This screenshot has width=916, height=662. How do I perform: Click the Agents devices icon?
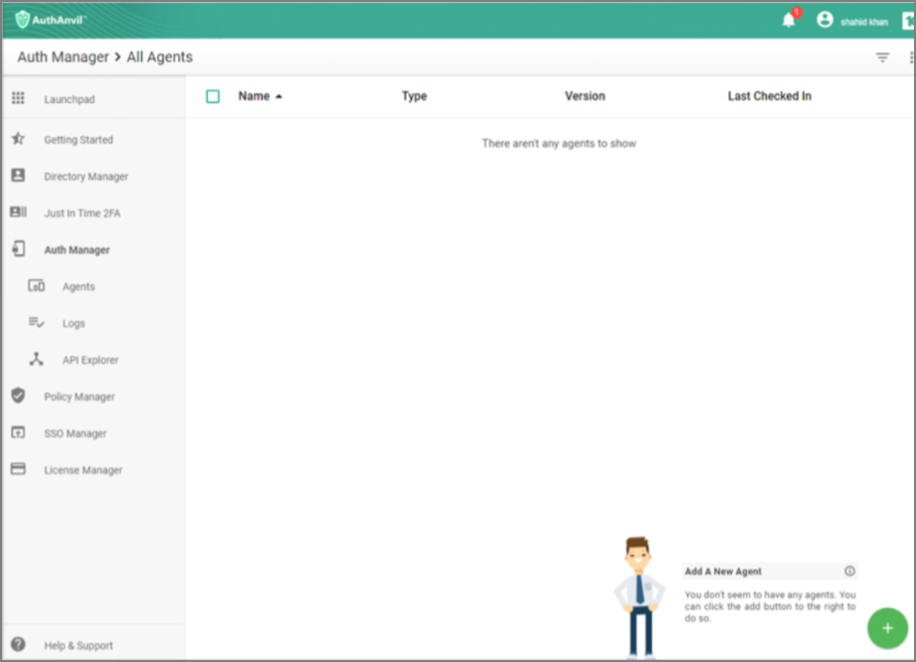(36, 286)
